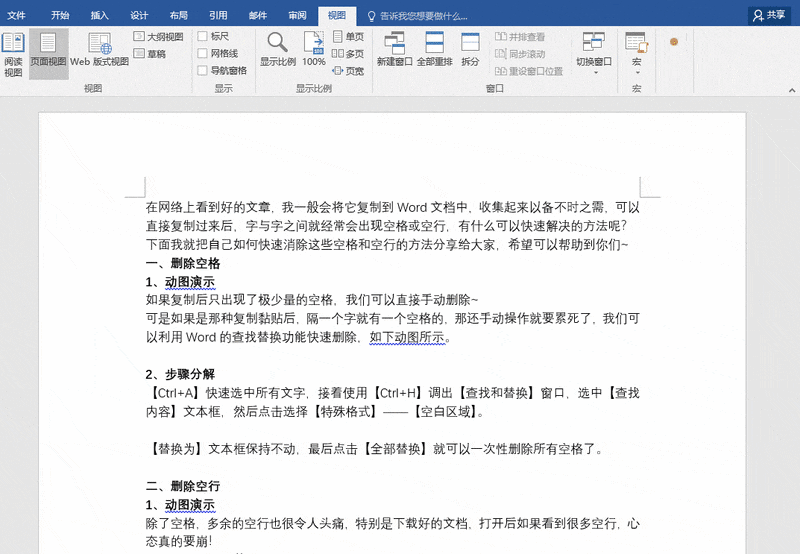Expand the Switch Windows dropdown arrow

click(x=595, y=73)
